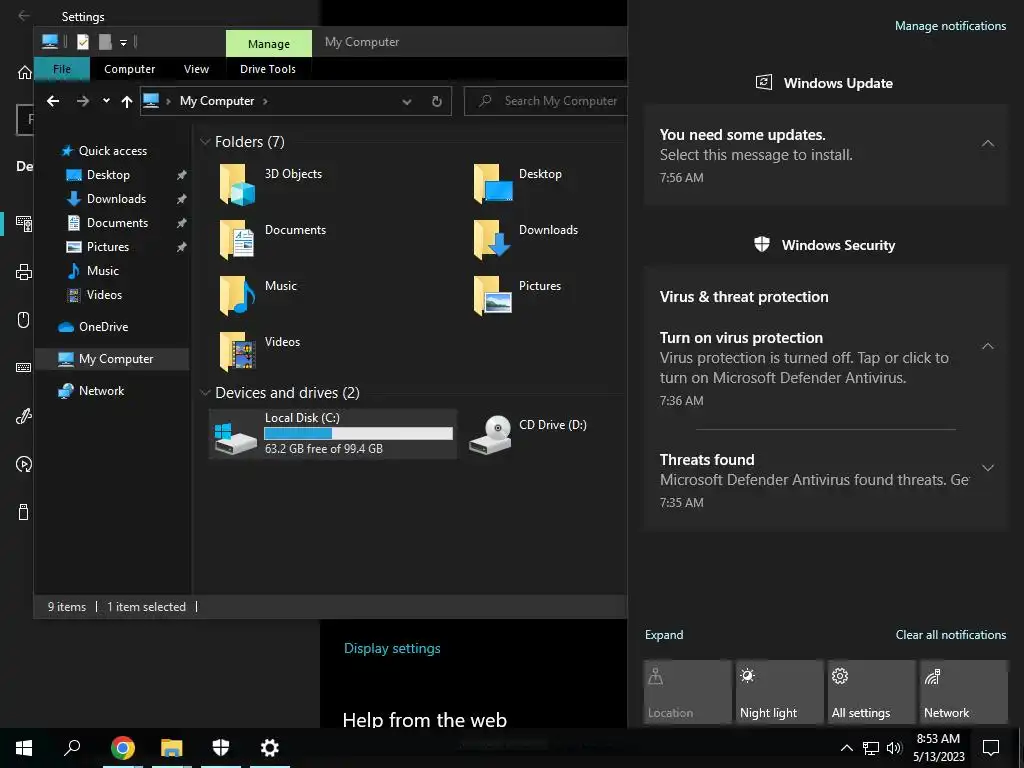Toggle Night light quick action

click(779, 692)
